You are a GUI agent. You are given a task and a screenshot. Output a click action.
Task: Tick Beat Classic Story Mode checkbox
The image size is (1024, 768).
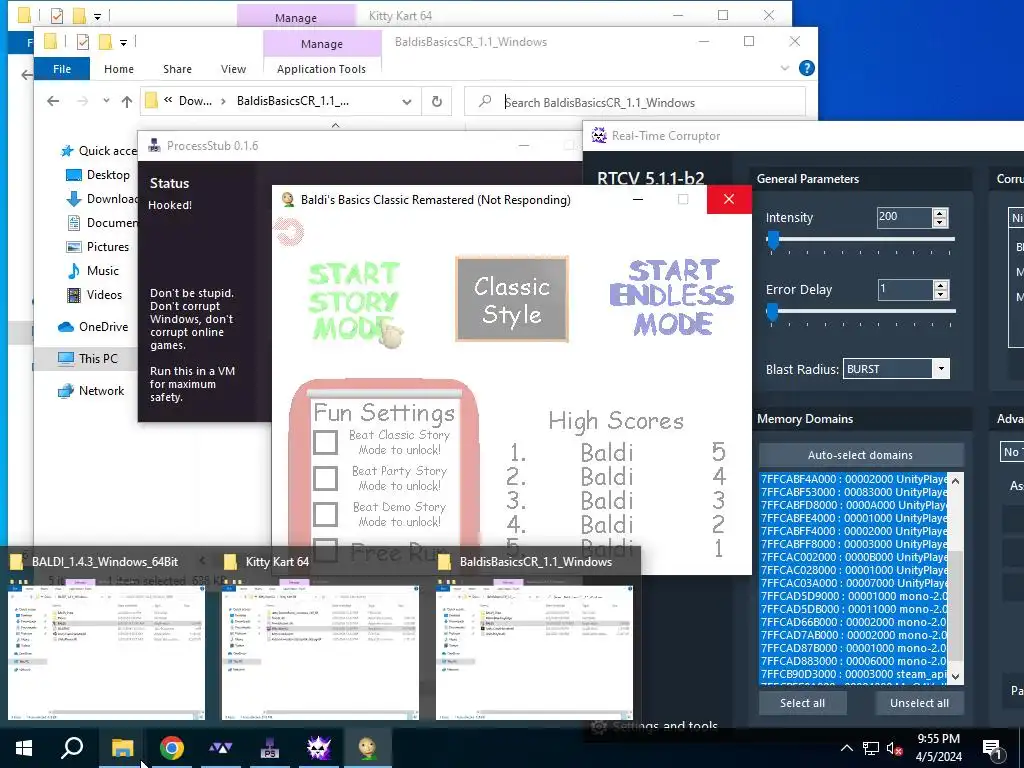325,443
